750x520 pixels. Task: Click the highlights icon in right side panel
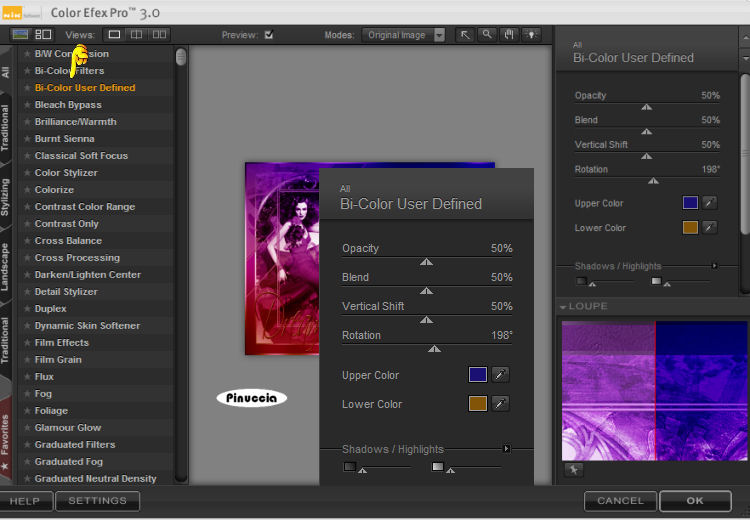point(656,281)
